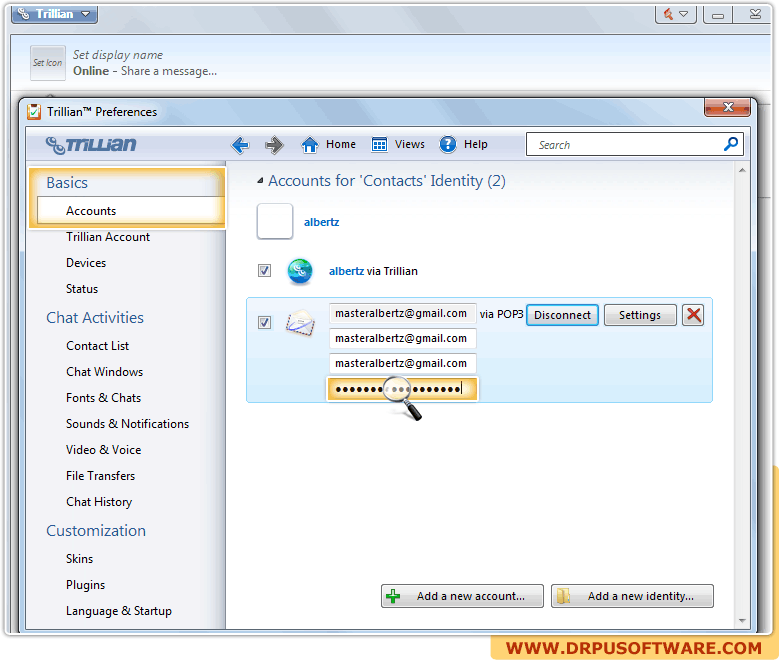
Task: Click the Trillian logo in preferences header
Action: point(91,145)
